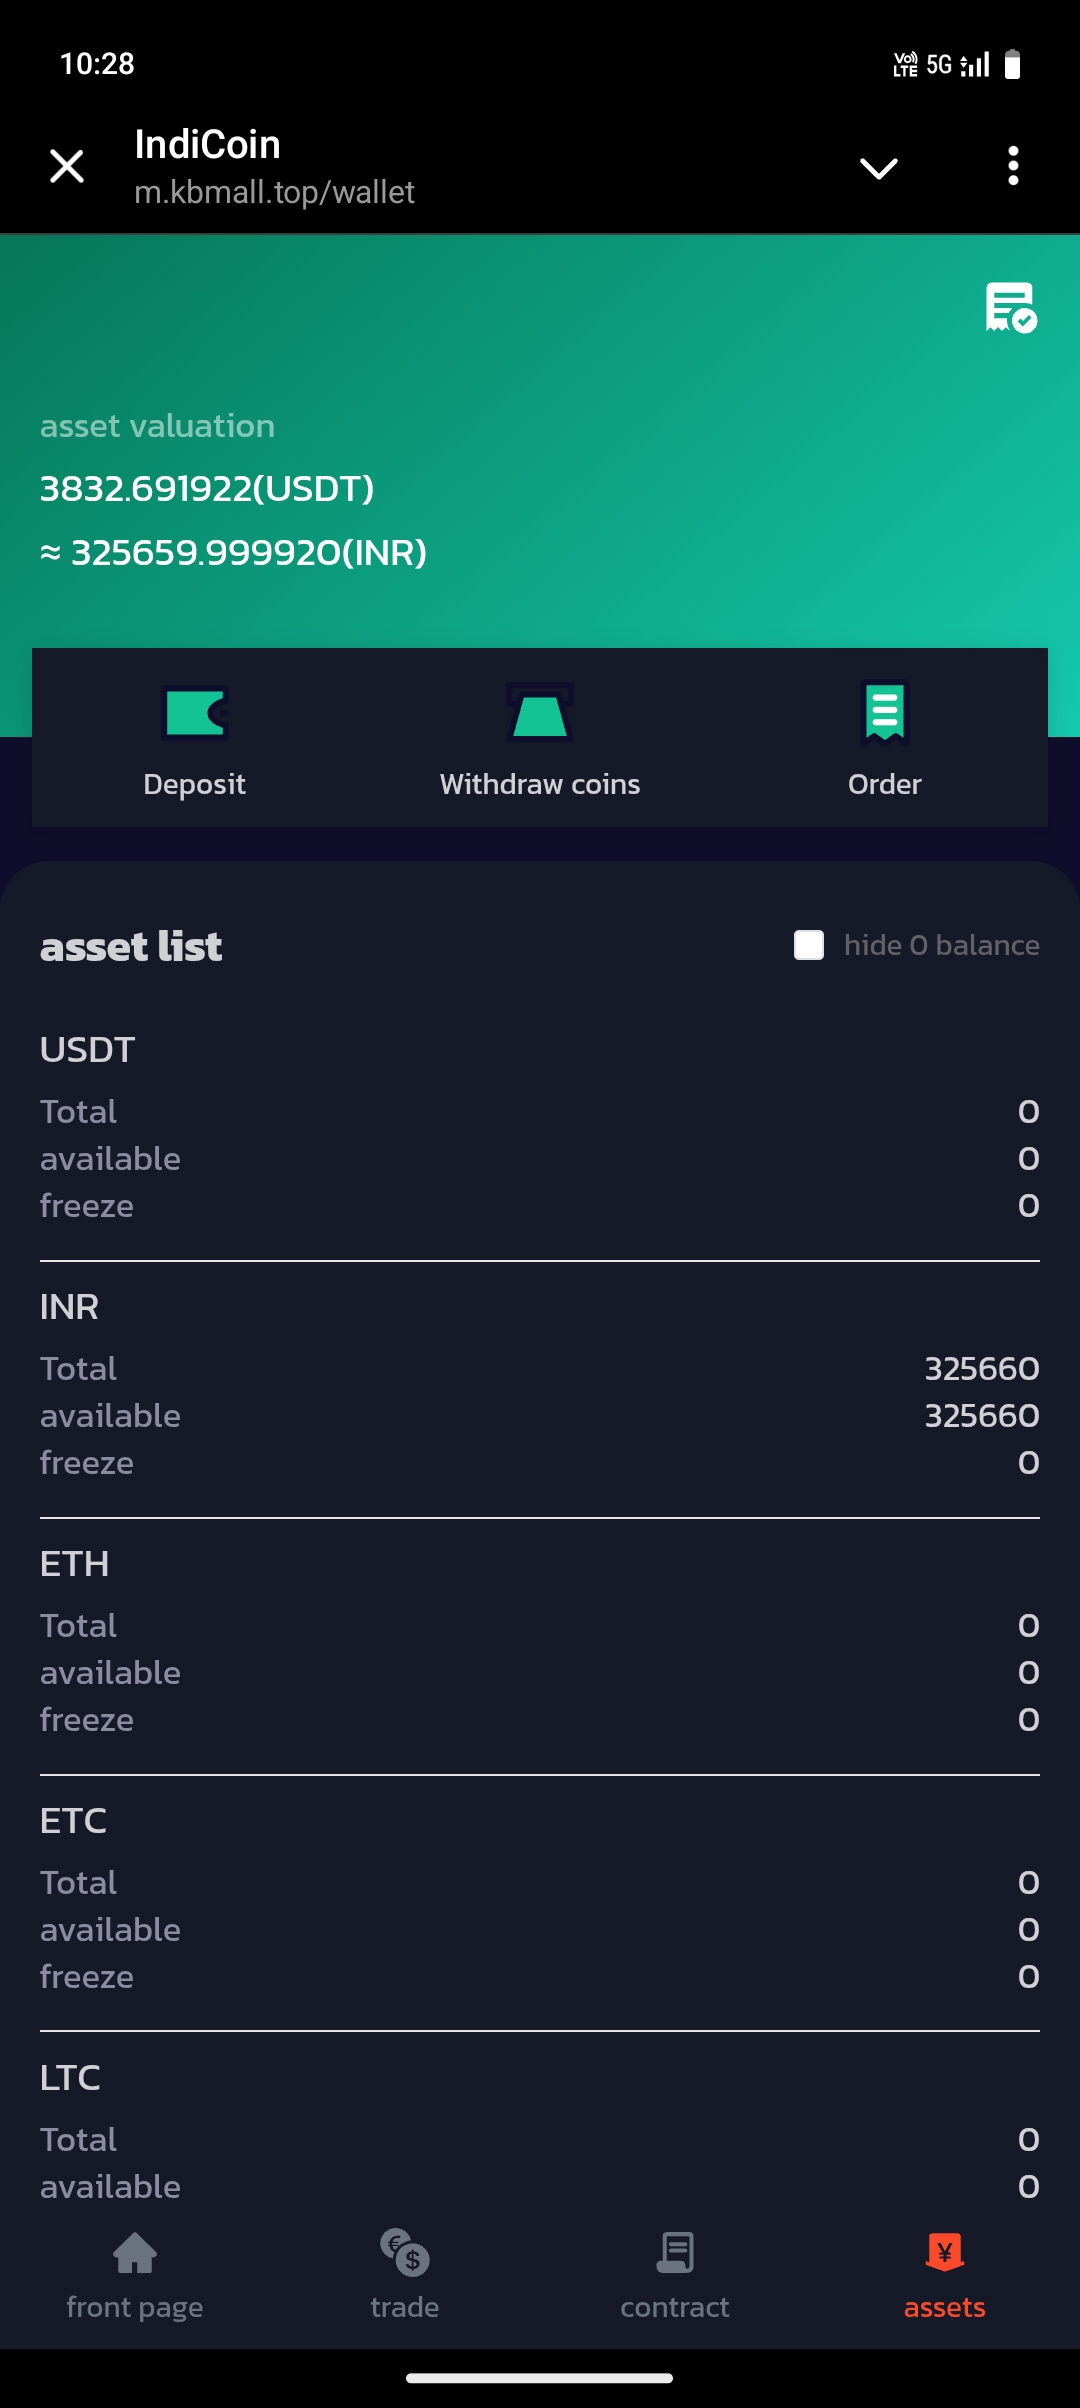
Task: Tap the m.kbmall.top/wallet URL text
Action: 275,192
